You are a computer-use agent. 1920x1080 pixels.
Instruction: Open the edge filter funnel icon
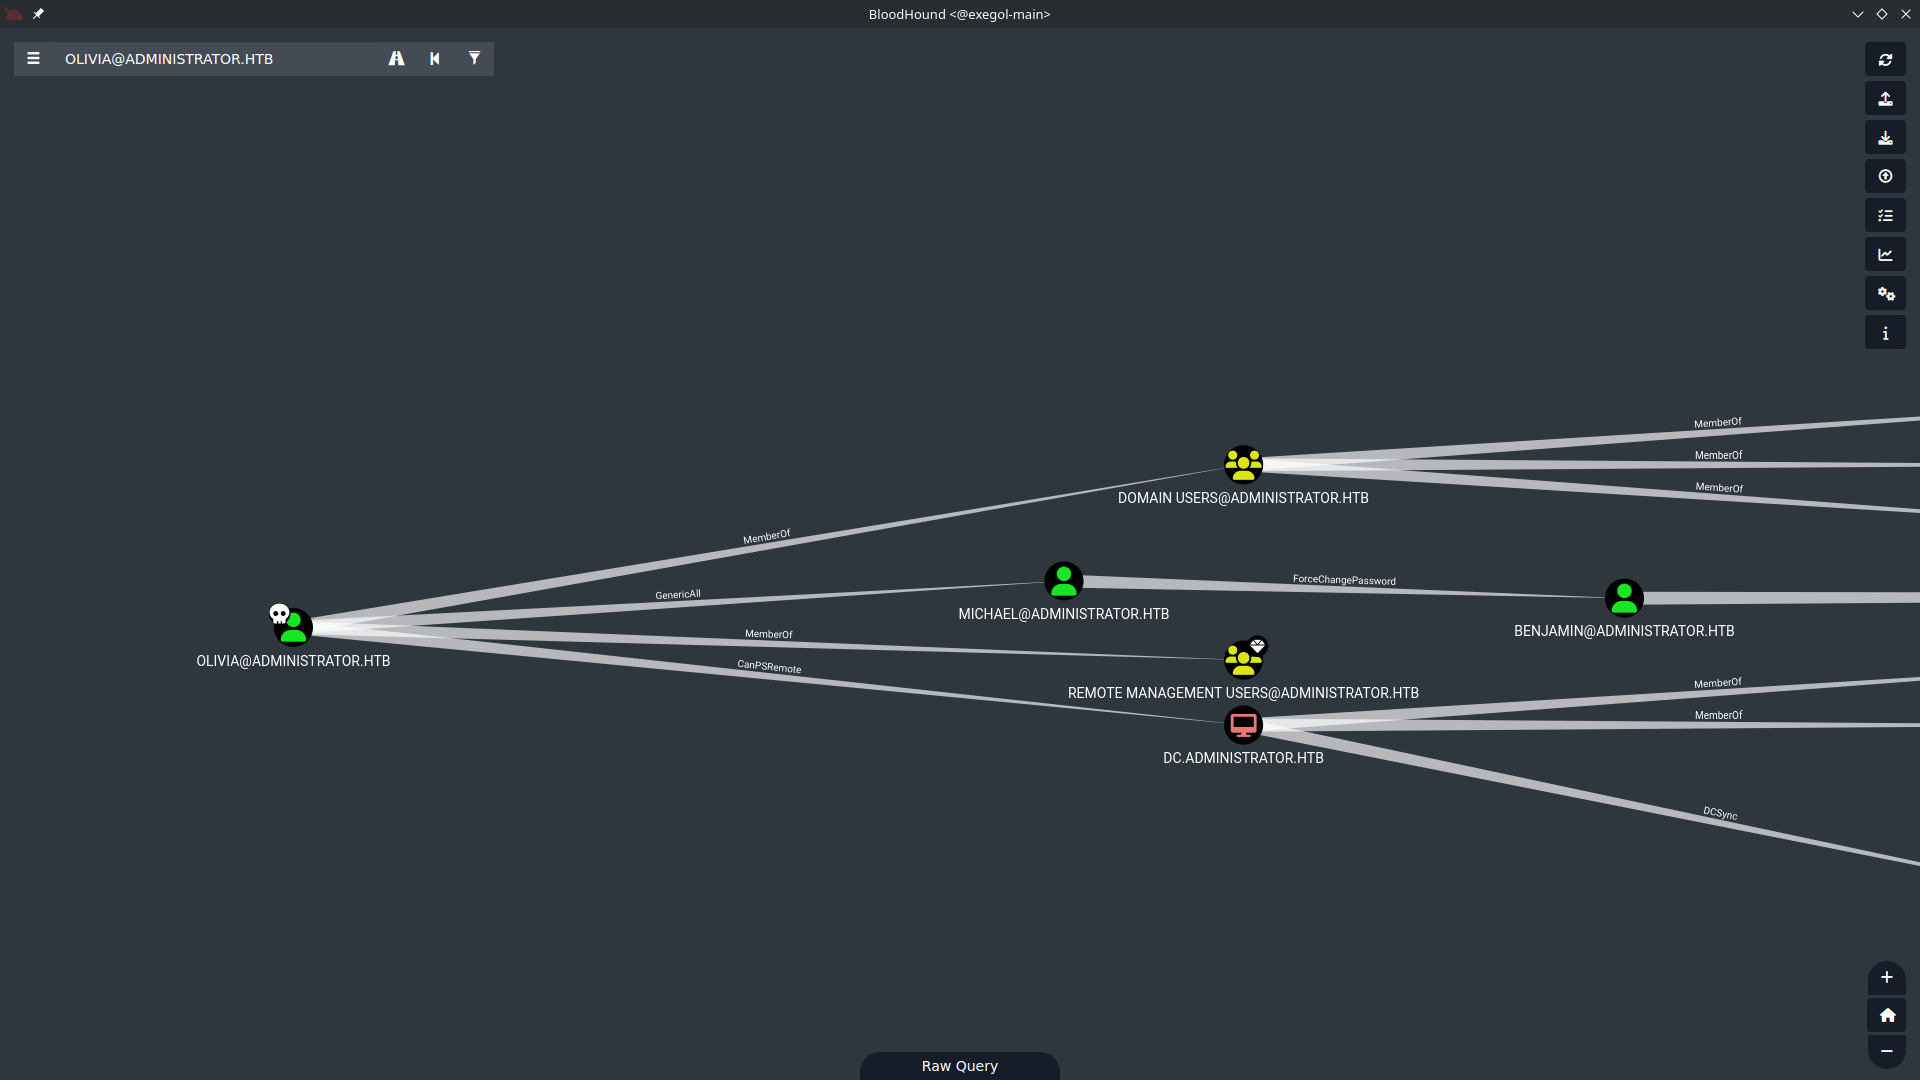pyautogui.click(x=474, y=59)
